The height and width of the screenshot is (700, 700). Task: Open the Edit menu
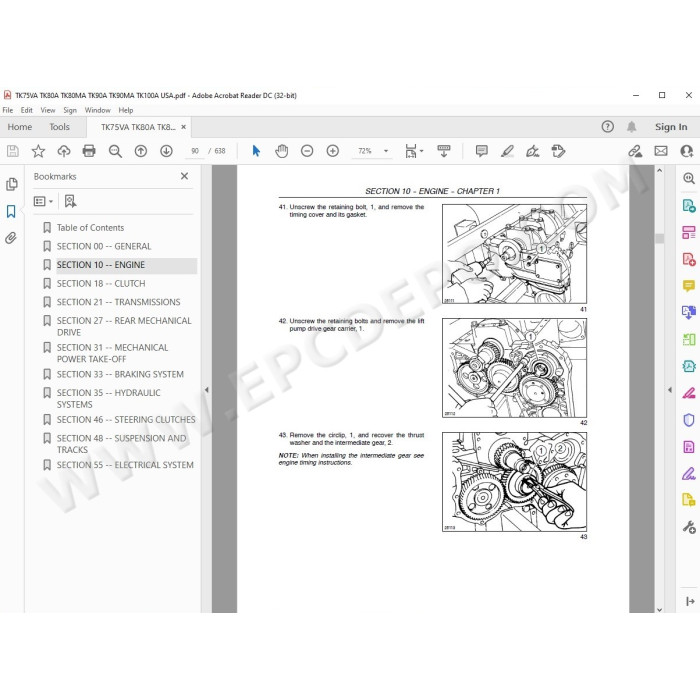click(26, 110)
